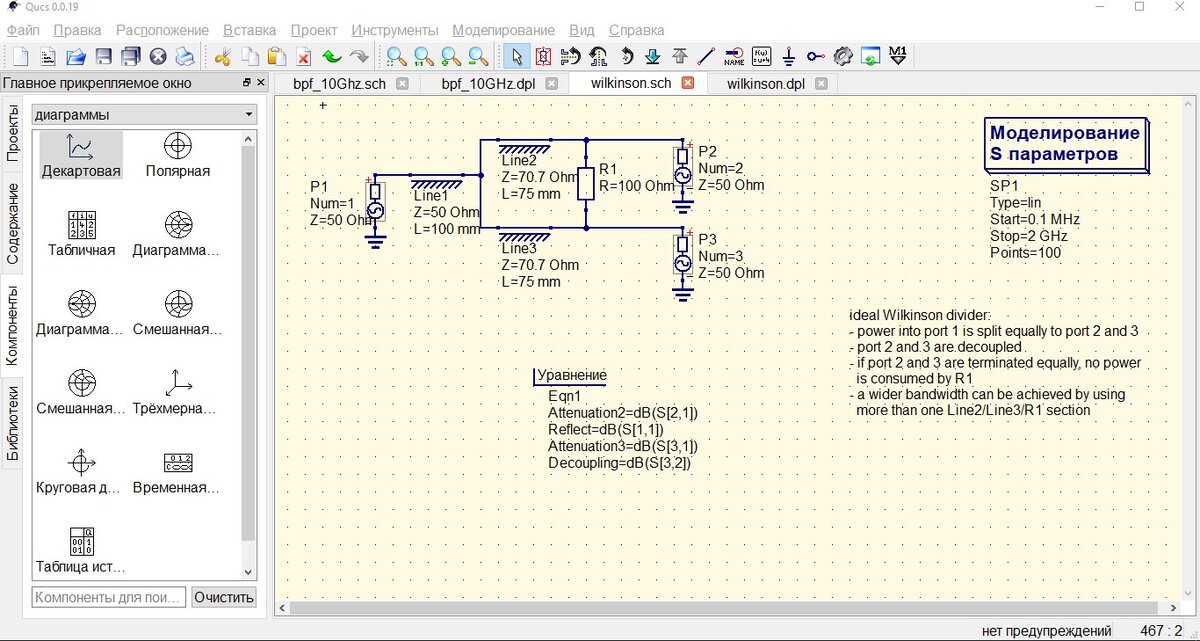Zoom to fit the whole page
Image resolution: width=1200 pixels, height=641 pixels.
pos(397,56)
